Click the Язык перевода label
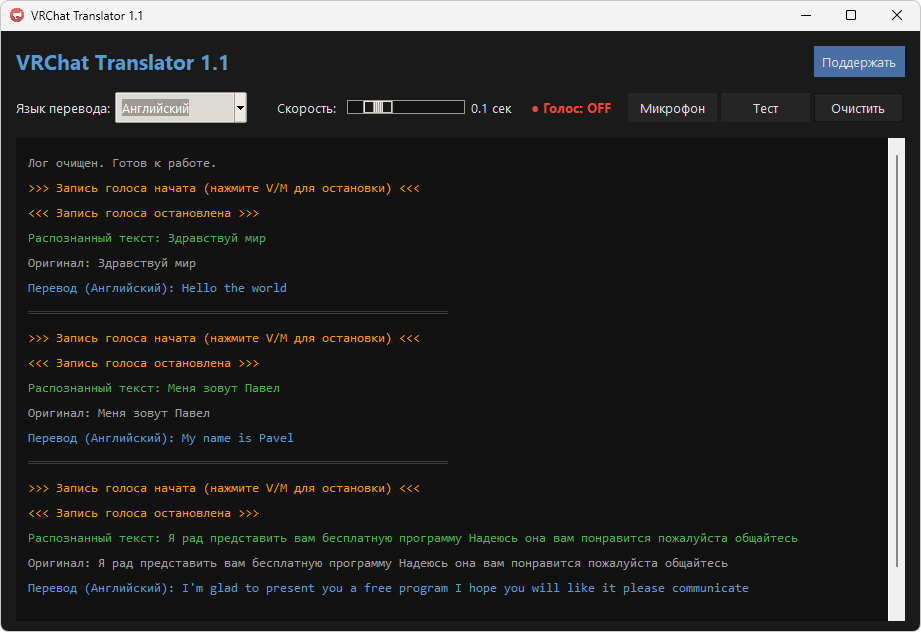 [63, 109]
